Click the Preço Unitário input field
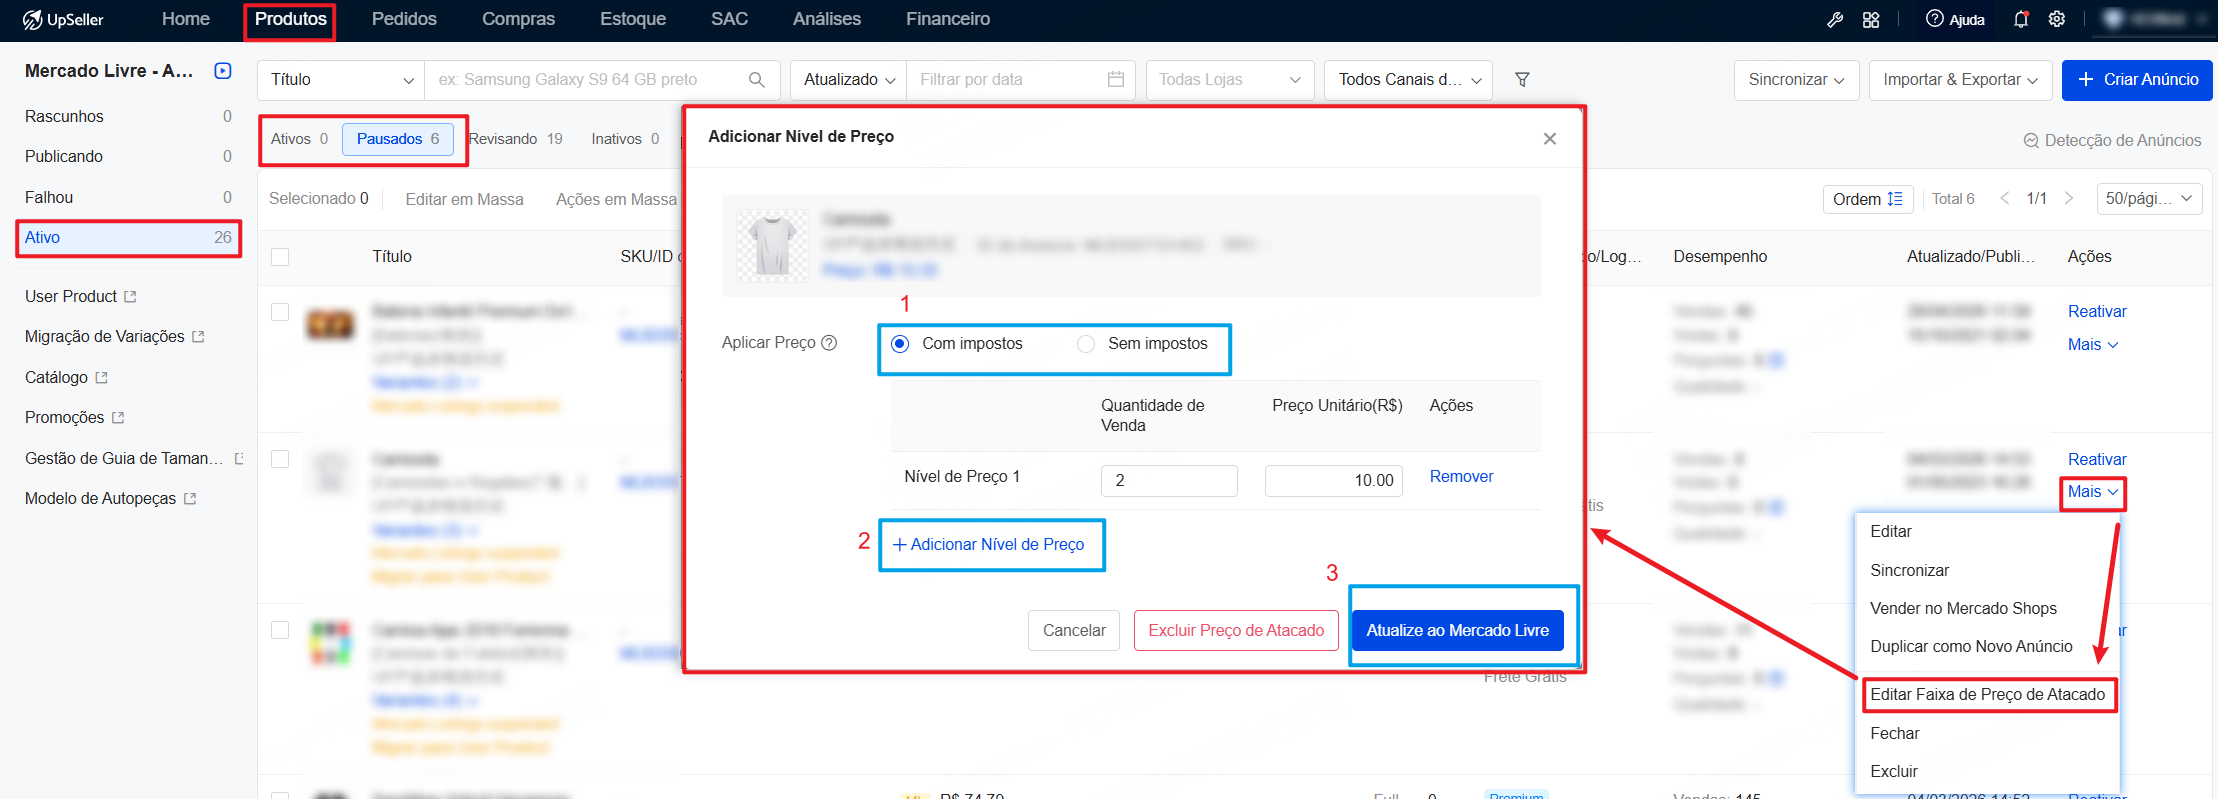 pyautogui.click(x=1334, y=481)
